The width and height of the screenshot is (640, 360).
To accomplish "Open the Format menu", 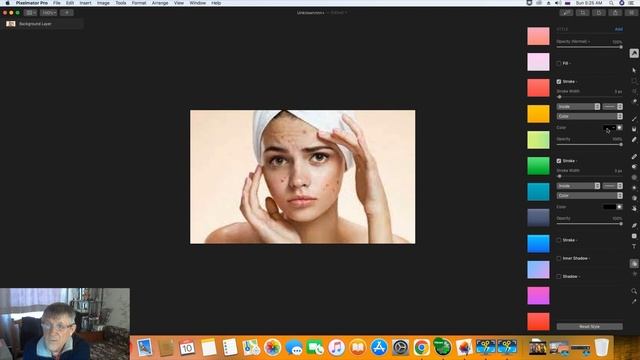I will point(139,3).
